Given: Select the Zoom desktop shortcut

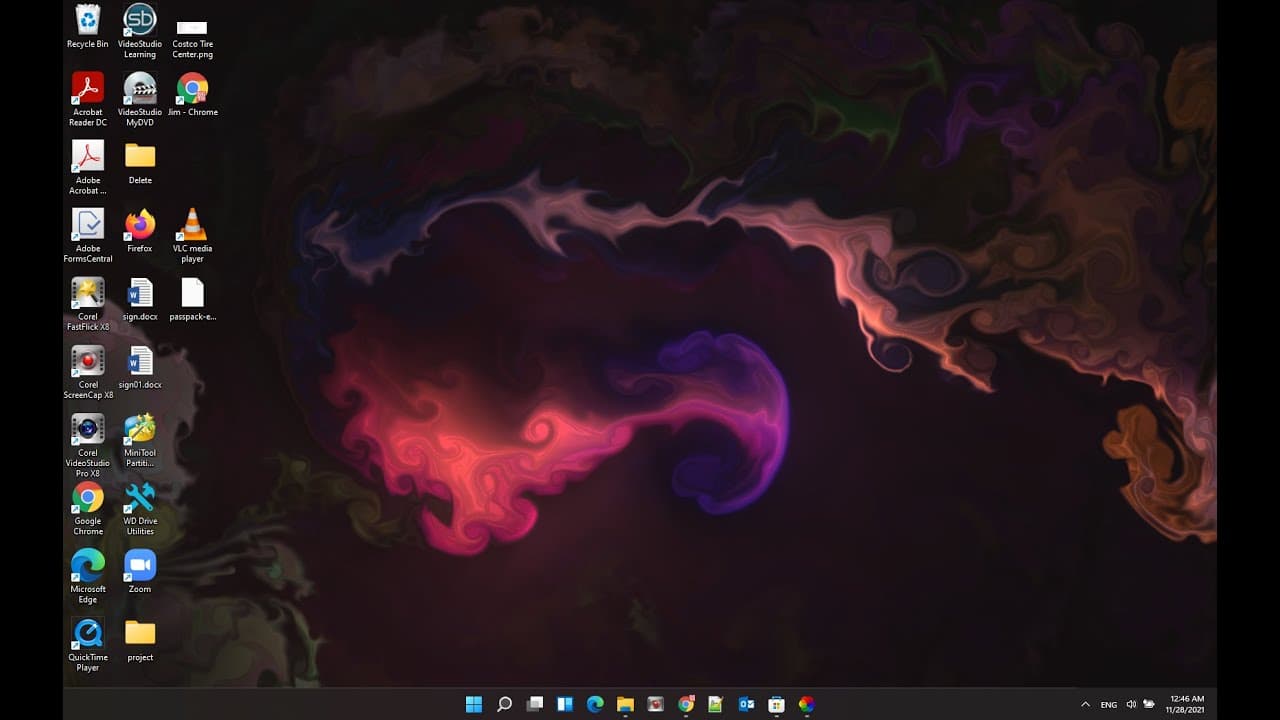Looking at the screenshot, I should pos(140,571).
